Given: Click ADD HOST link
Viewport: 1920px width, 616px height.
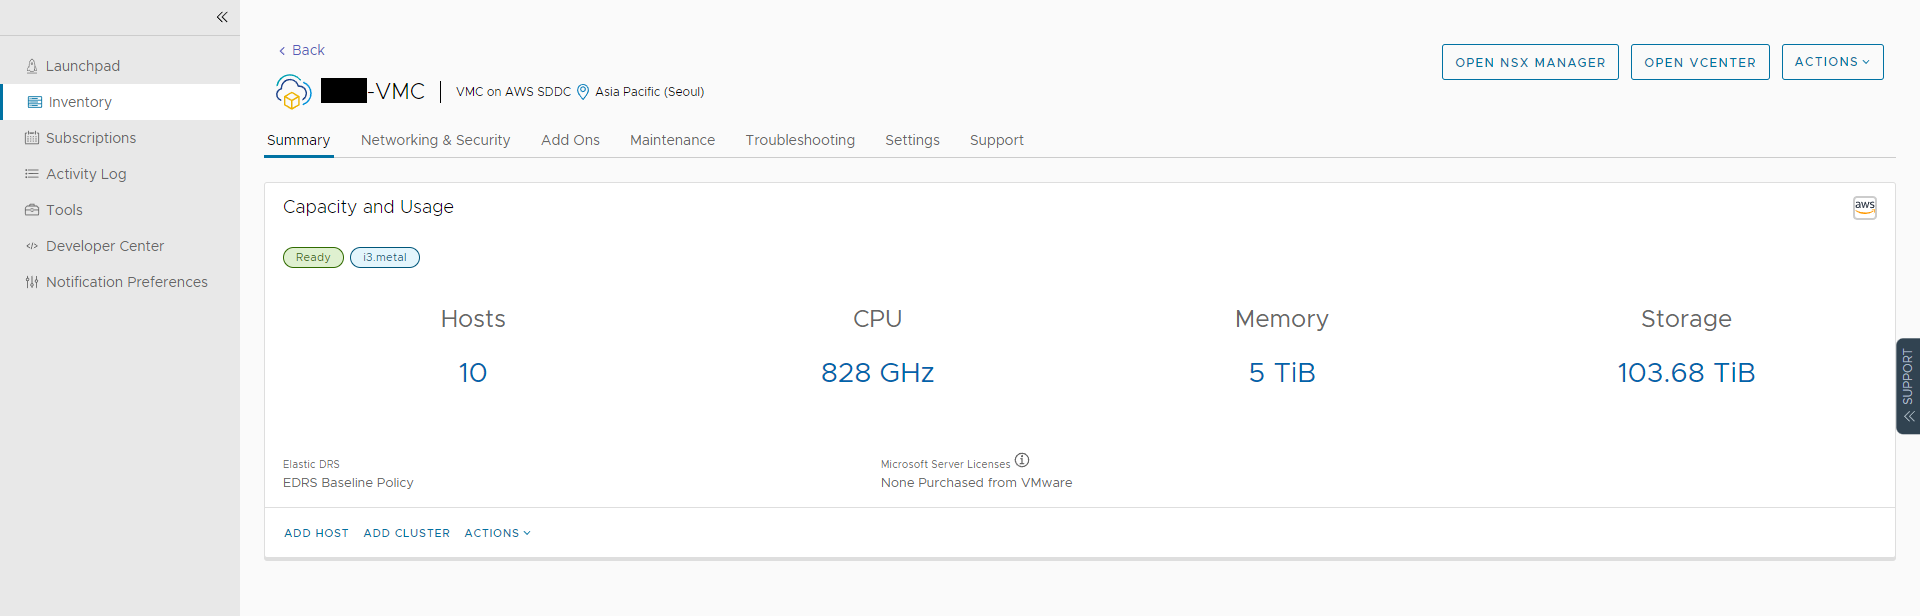Looking at the screenshot, I should click(x=316, y=533).
